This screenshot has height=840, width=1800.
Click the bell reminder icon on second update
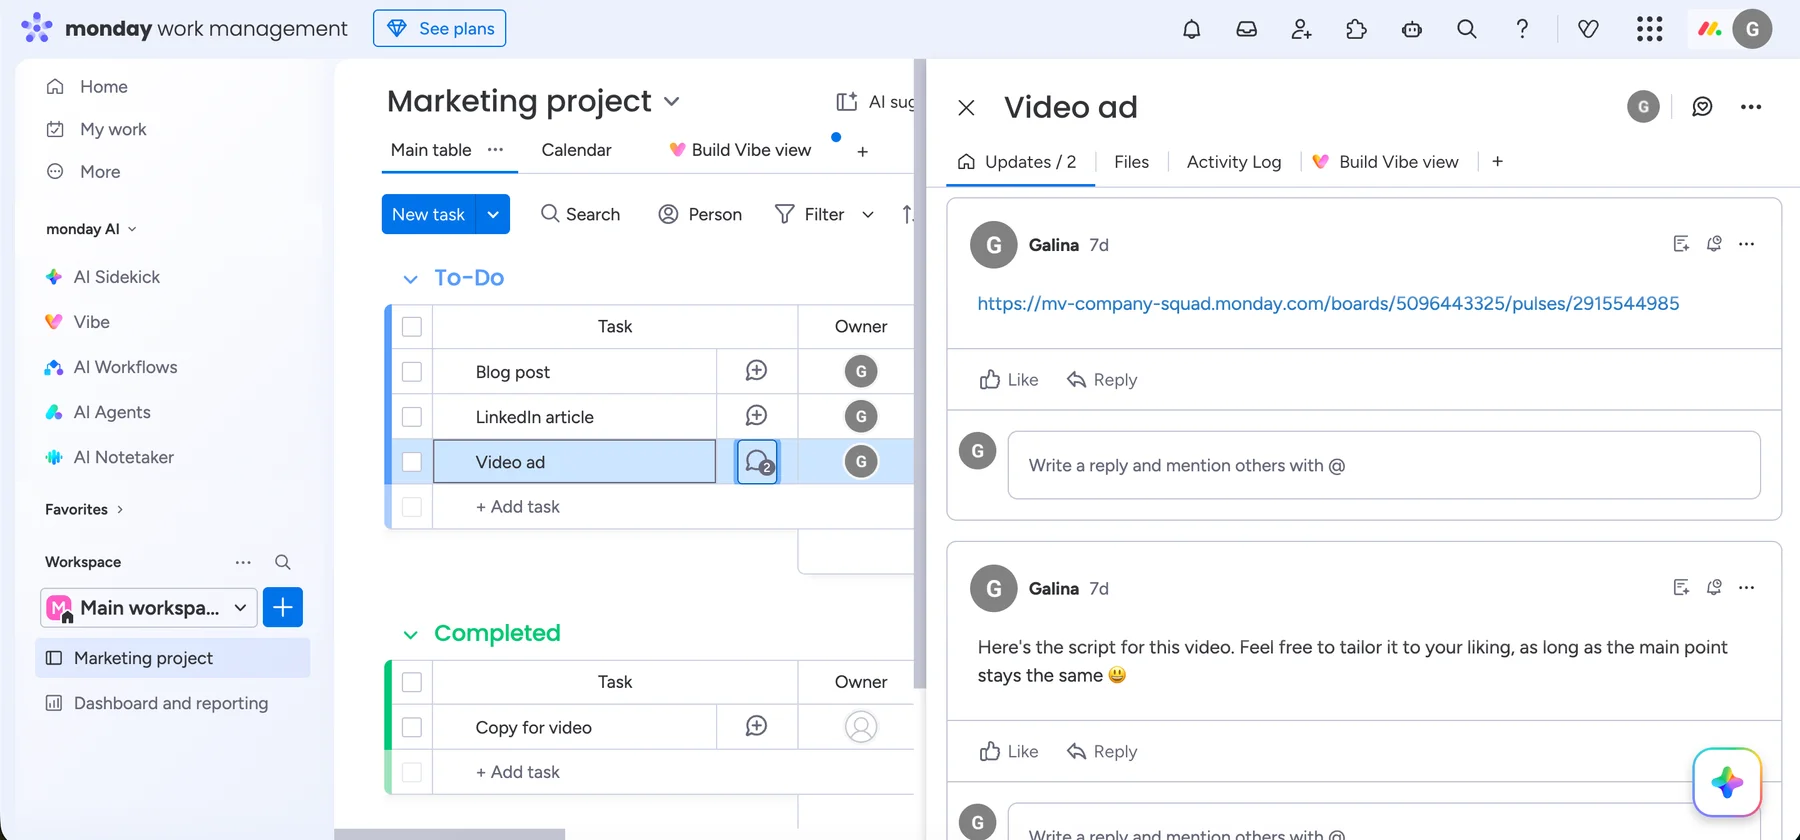[x=1714, y=588]
